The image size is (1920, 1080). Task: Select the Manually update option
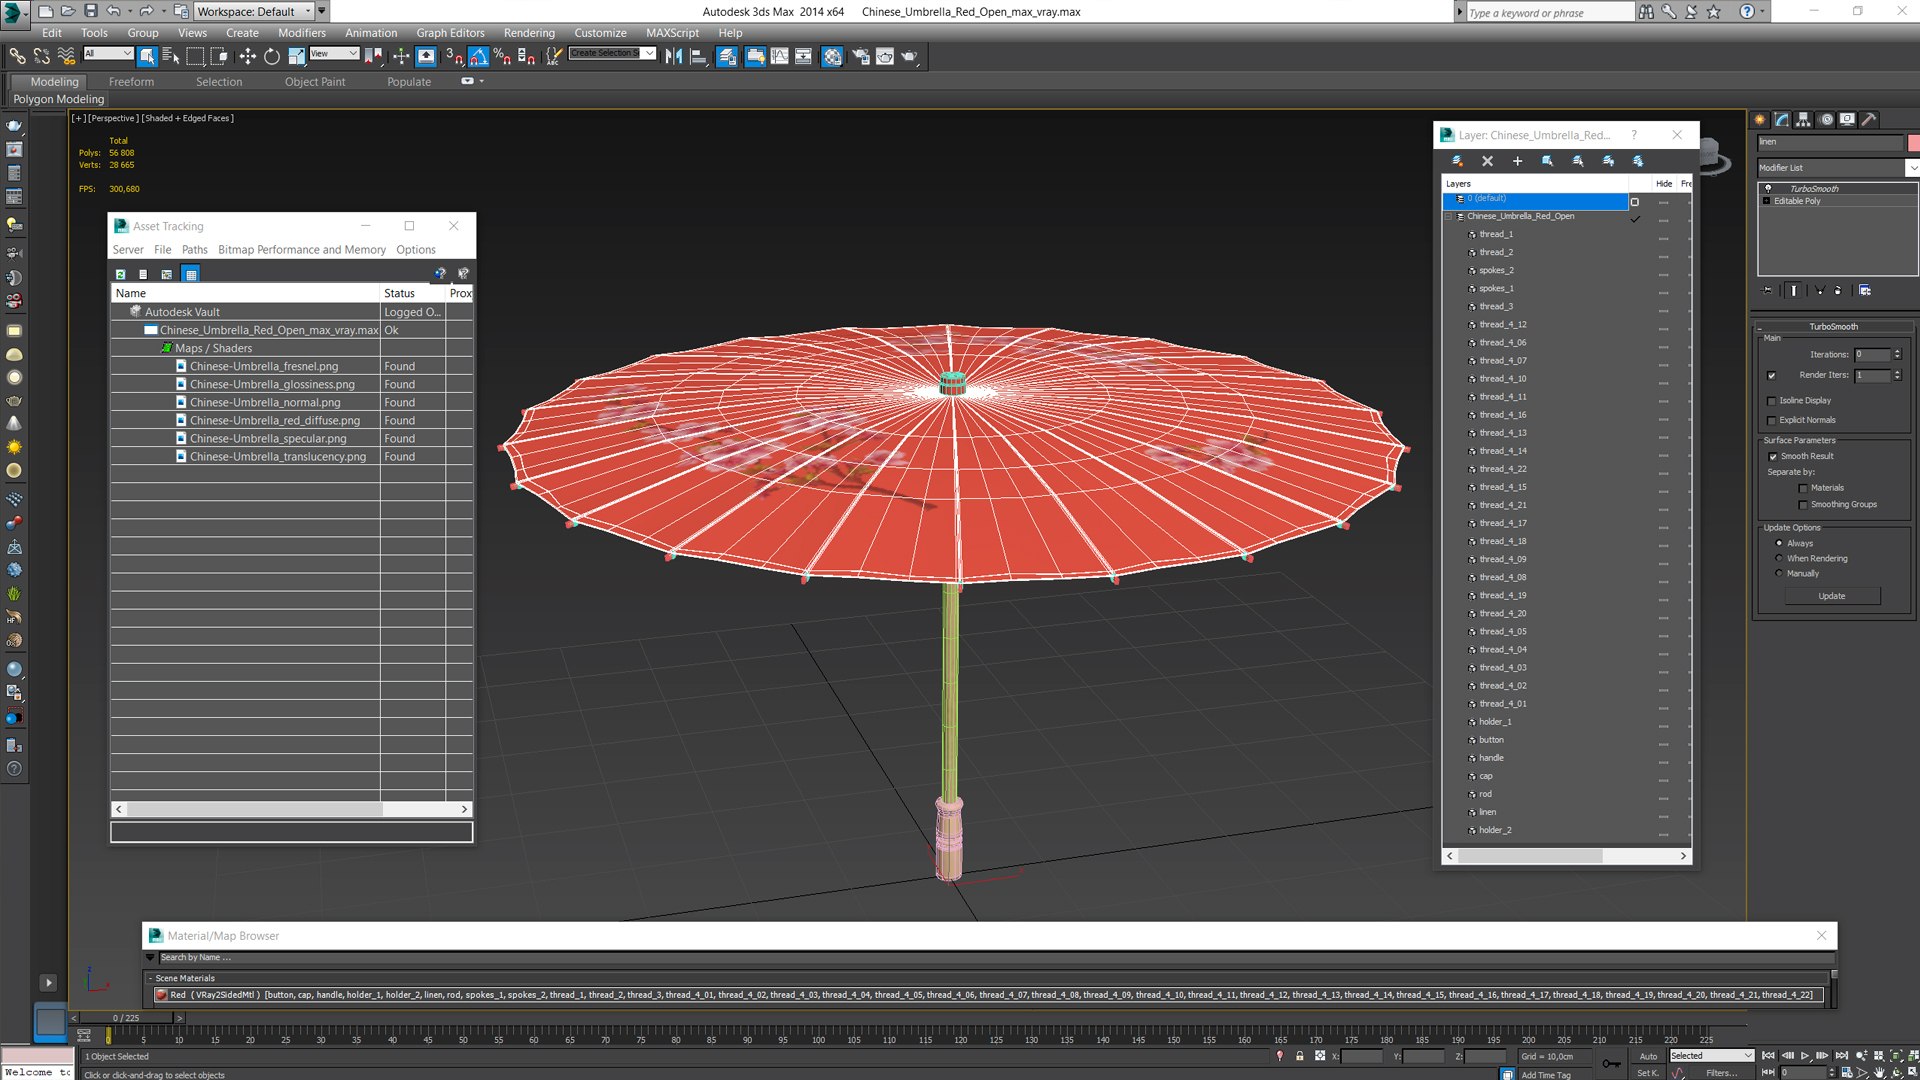1779,574
